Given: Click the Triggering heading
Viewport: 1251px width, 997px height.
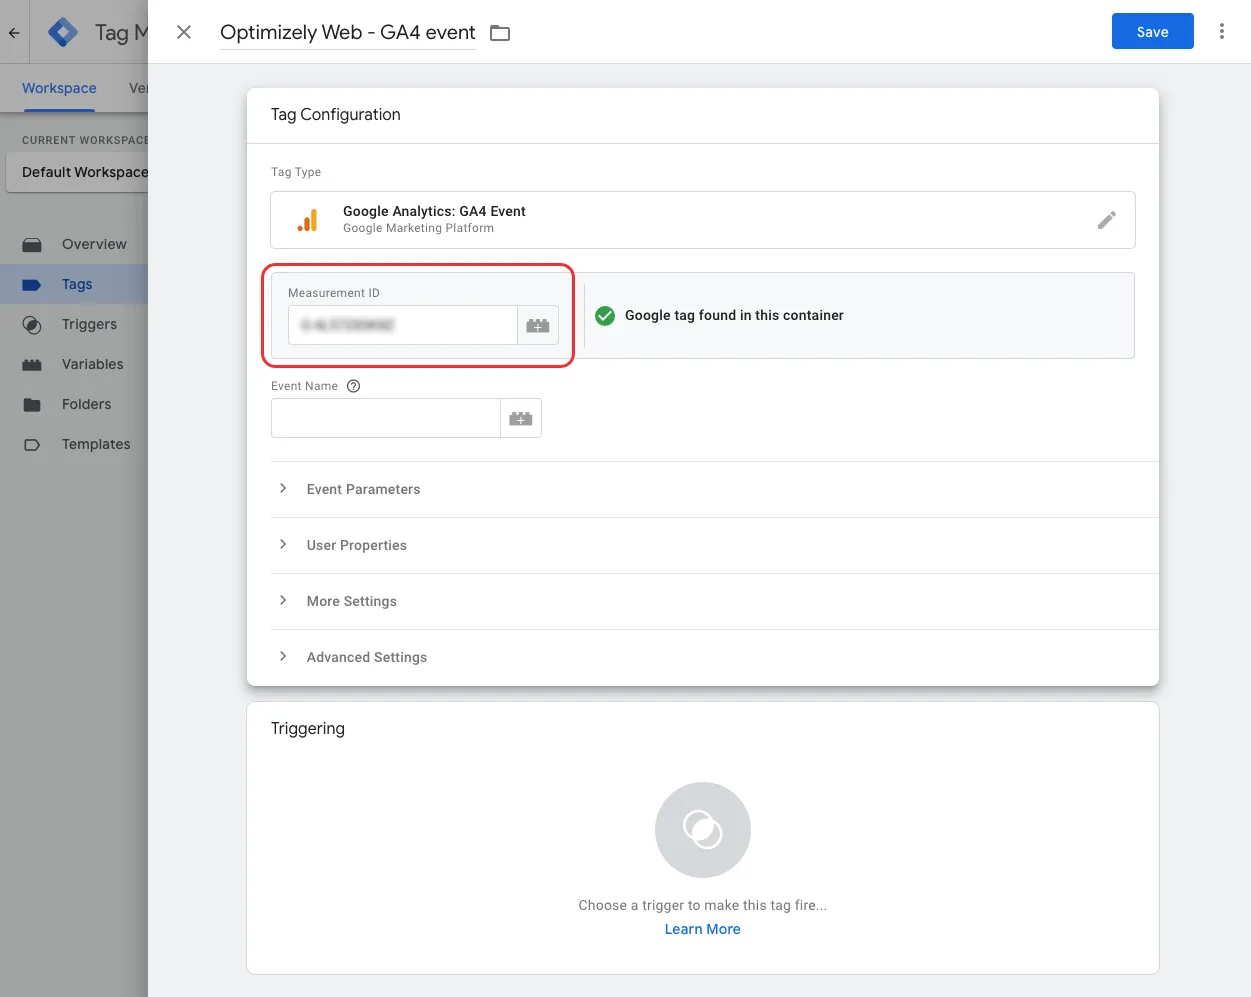Looking at the screenshot, I should click(308, 728).
